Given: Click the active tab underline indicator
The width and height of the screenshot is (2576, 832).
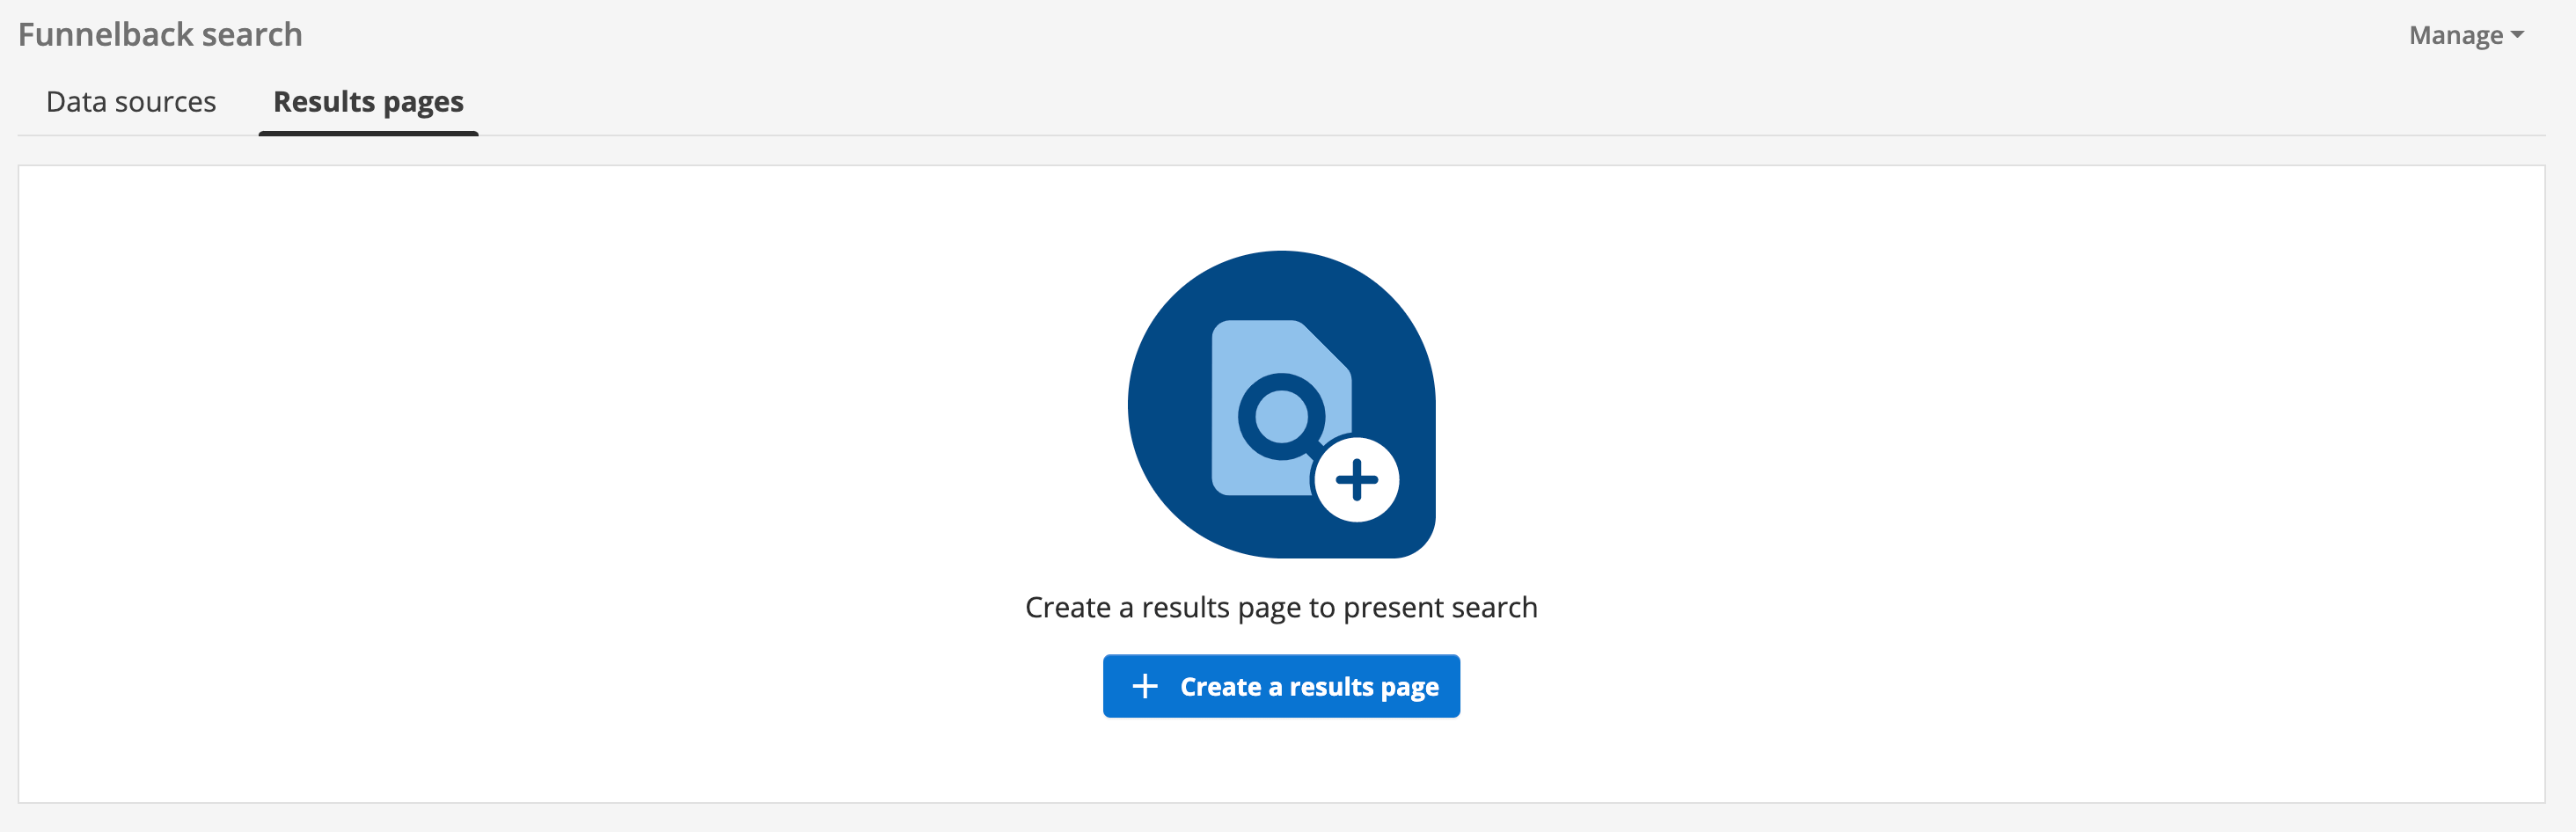Looking at the screenshot, I should click(367, 129).
